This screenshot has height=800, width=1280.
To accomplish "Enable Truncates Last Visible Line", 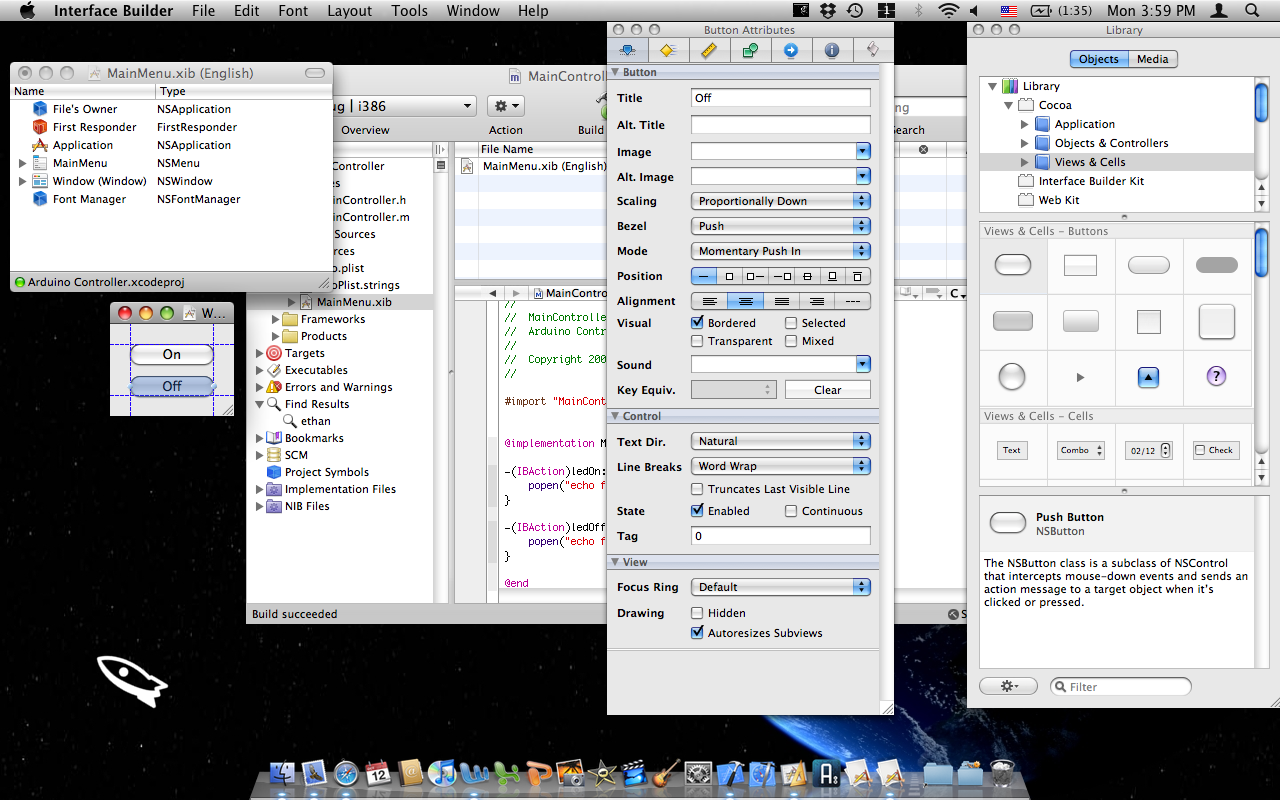I will click(698, 489).
